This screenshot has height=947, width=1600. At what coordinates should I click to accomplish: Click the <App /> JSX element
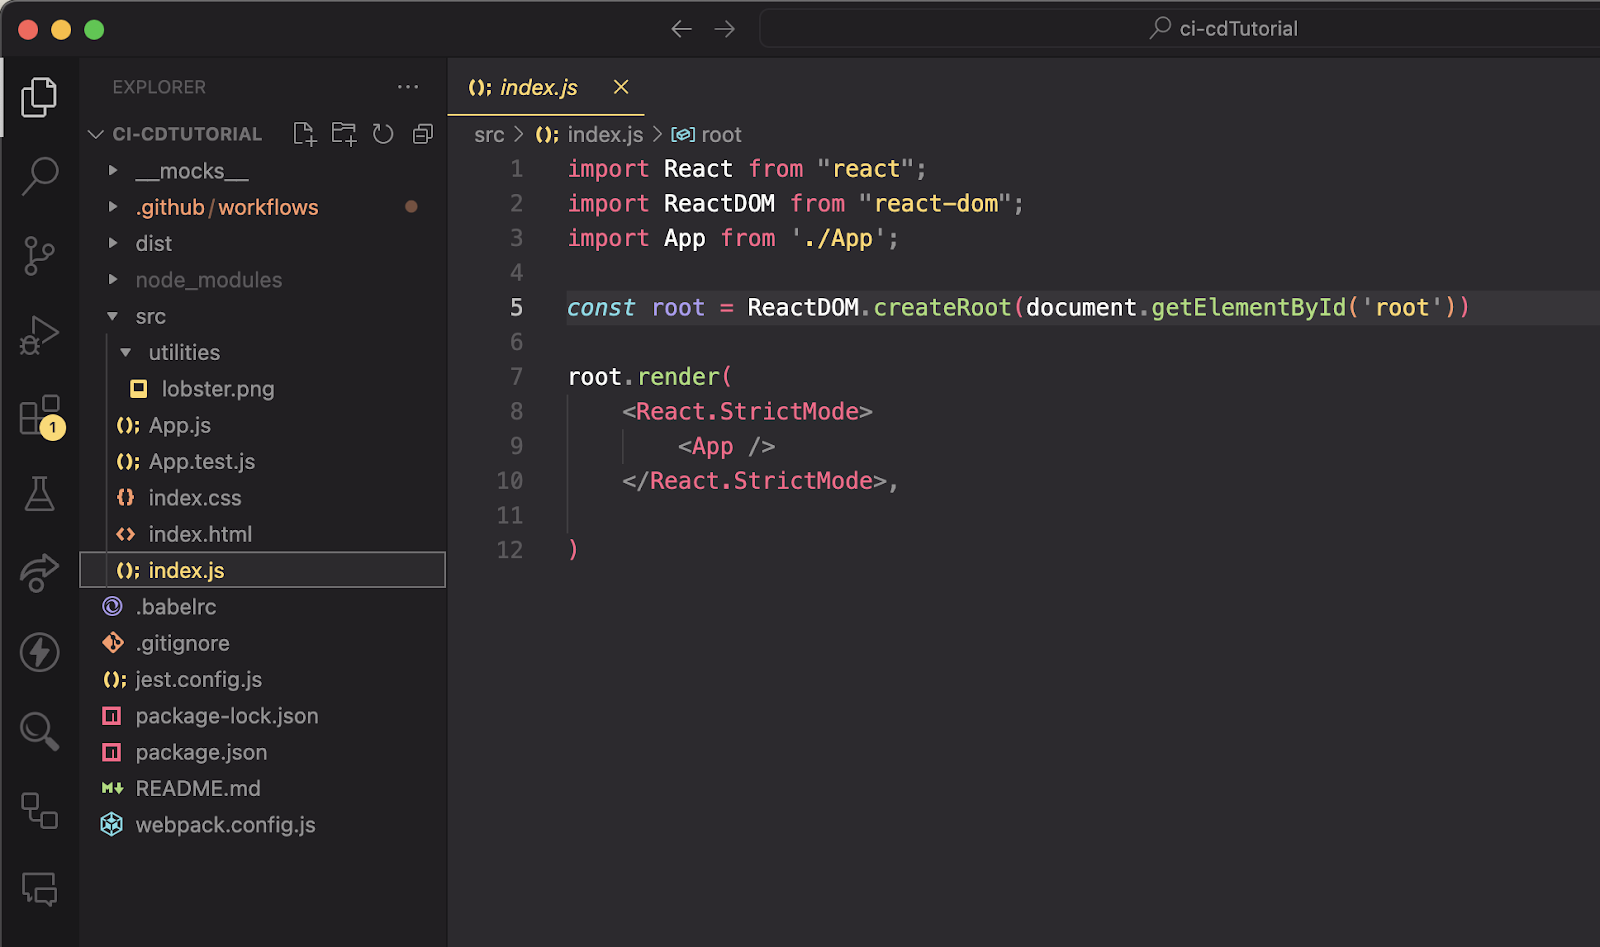726,446
